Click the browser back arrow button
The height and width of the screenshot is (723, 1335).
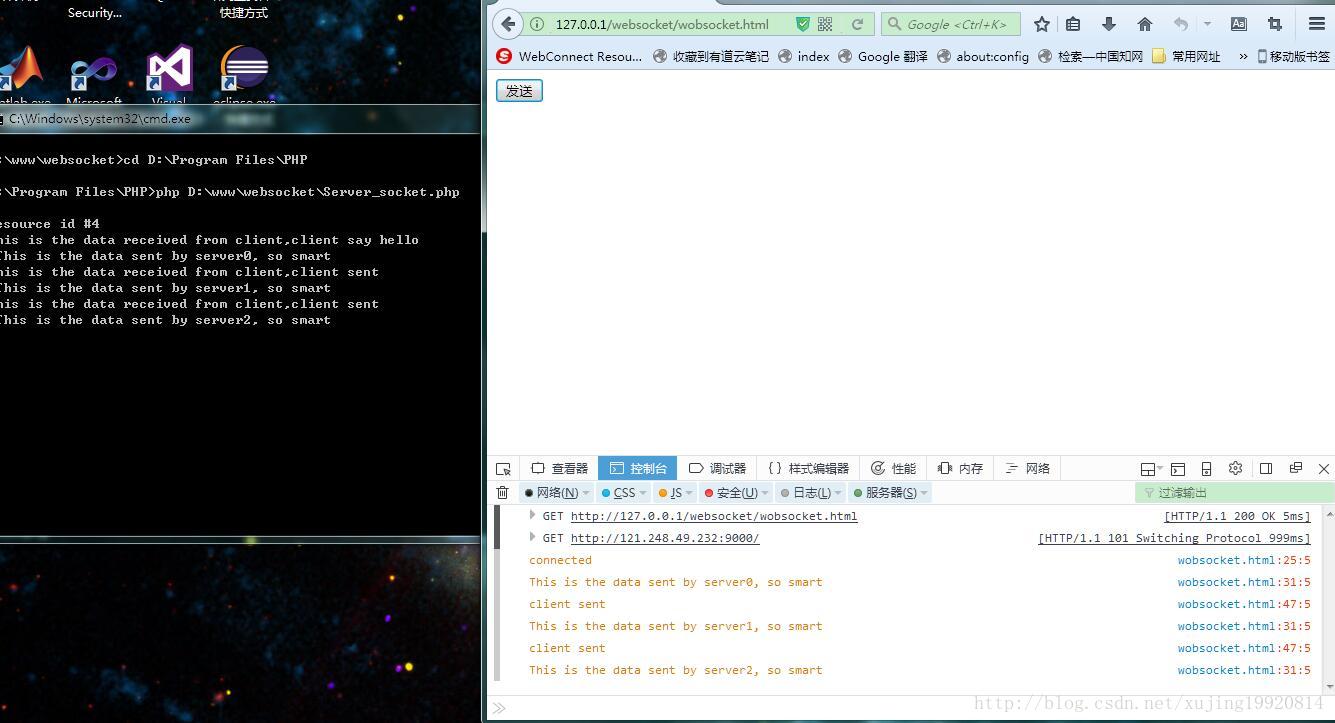508,24
